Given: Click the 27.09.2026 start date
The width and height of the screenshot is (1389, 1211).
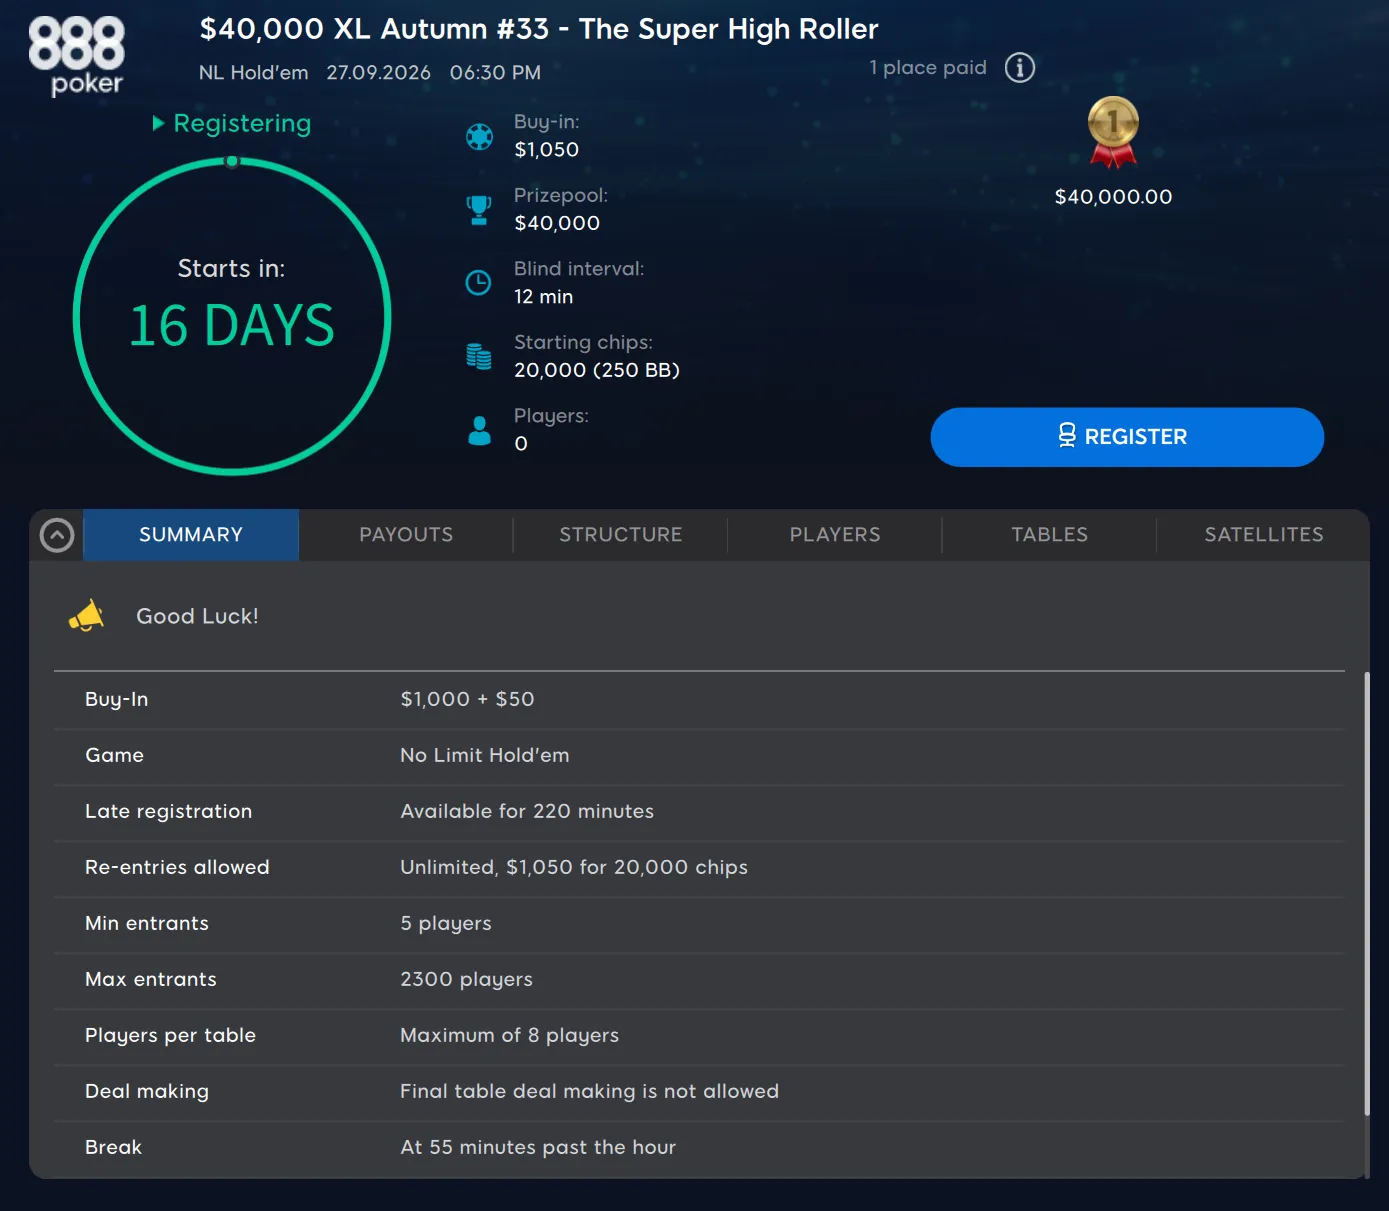Looking at the screenshot, I should [x=378, y=73].
